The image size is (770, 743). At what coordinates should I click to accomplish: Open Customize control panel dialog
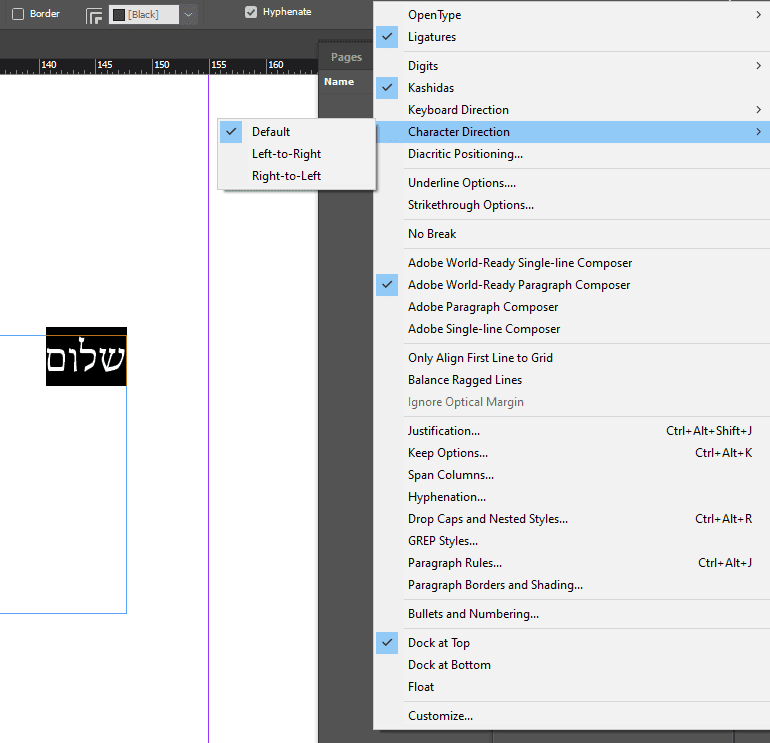click(572, 716)
